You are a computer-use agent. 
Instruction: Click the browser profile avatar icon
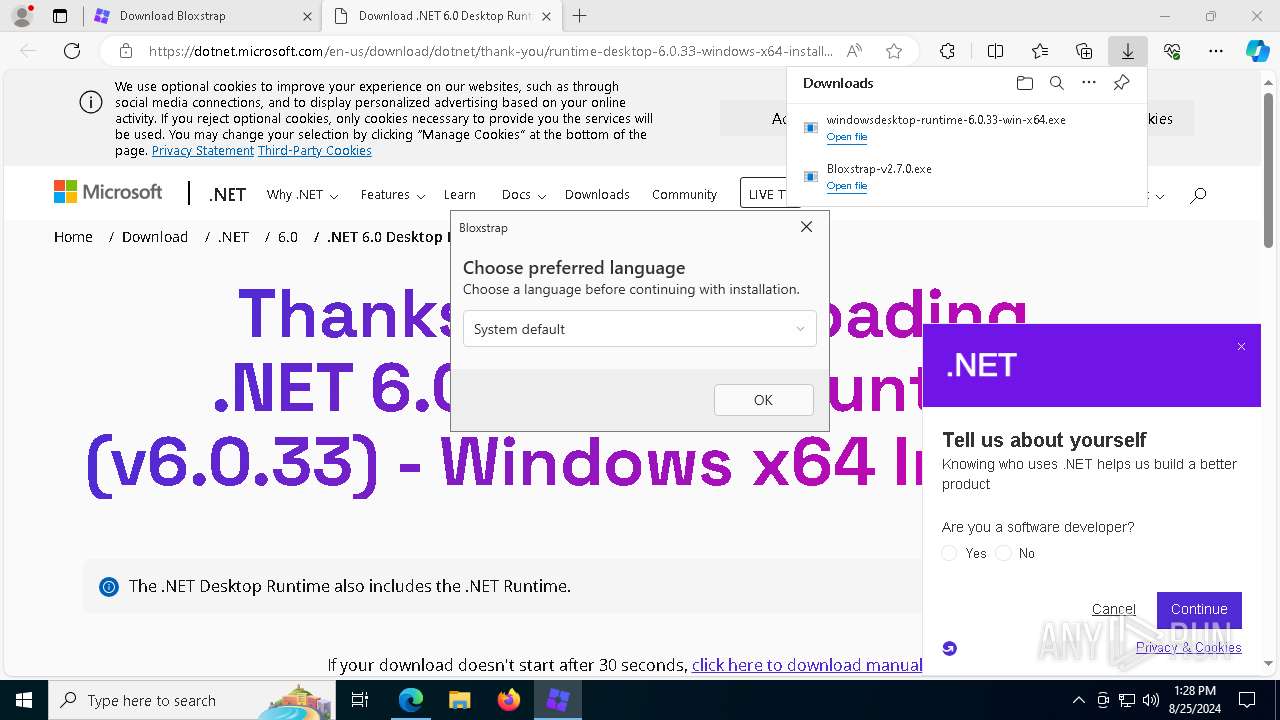22,15
